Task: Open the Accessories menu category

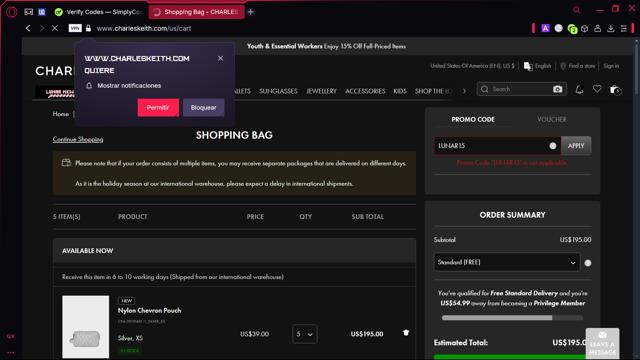Action: 365,91
